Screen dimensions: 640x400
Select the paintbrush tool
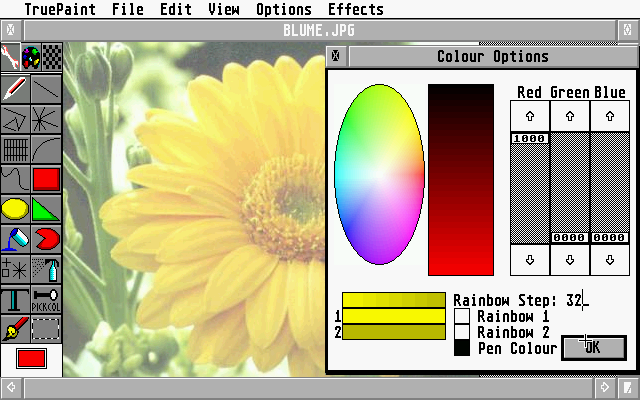click(16, 329)
